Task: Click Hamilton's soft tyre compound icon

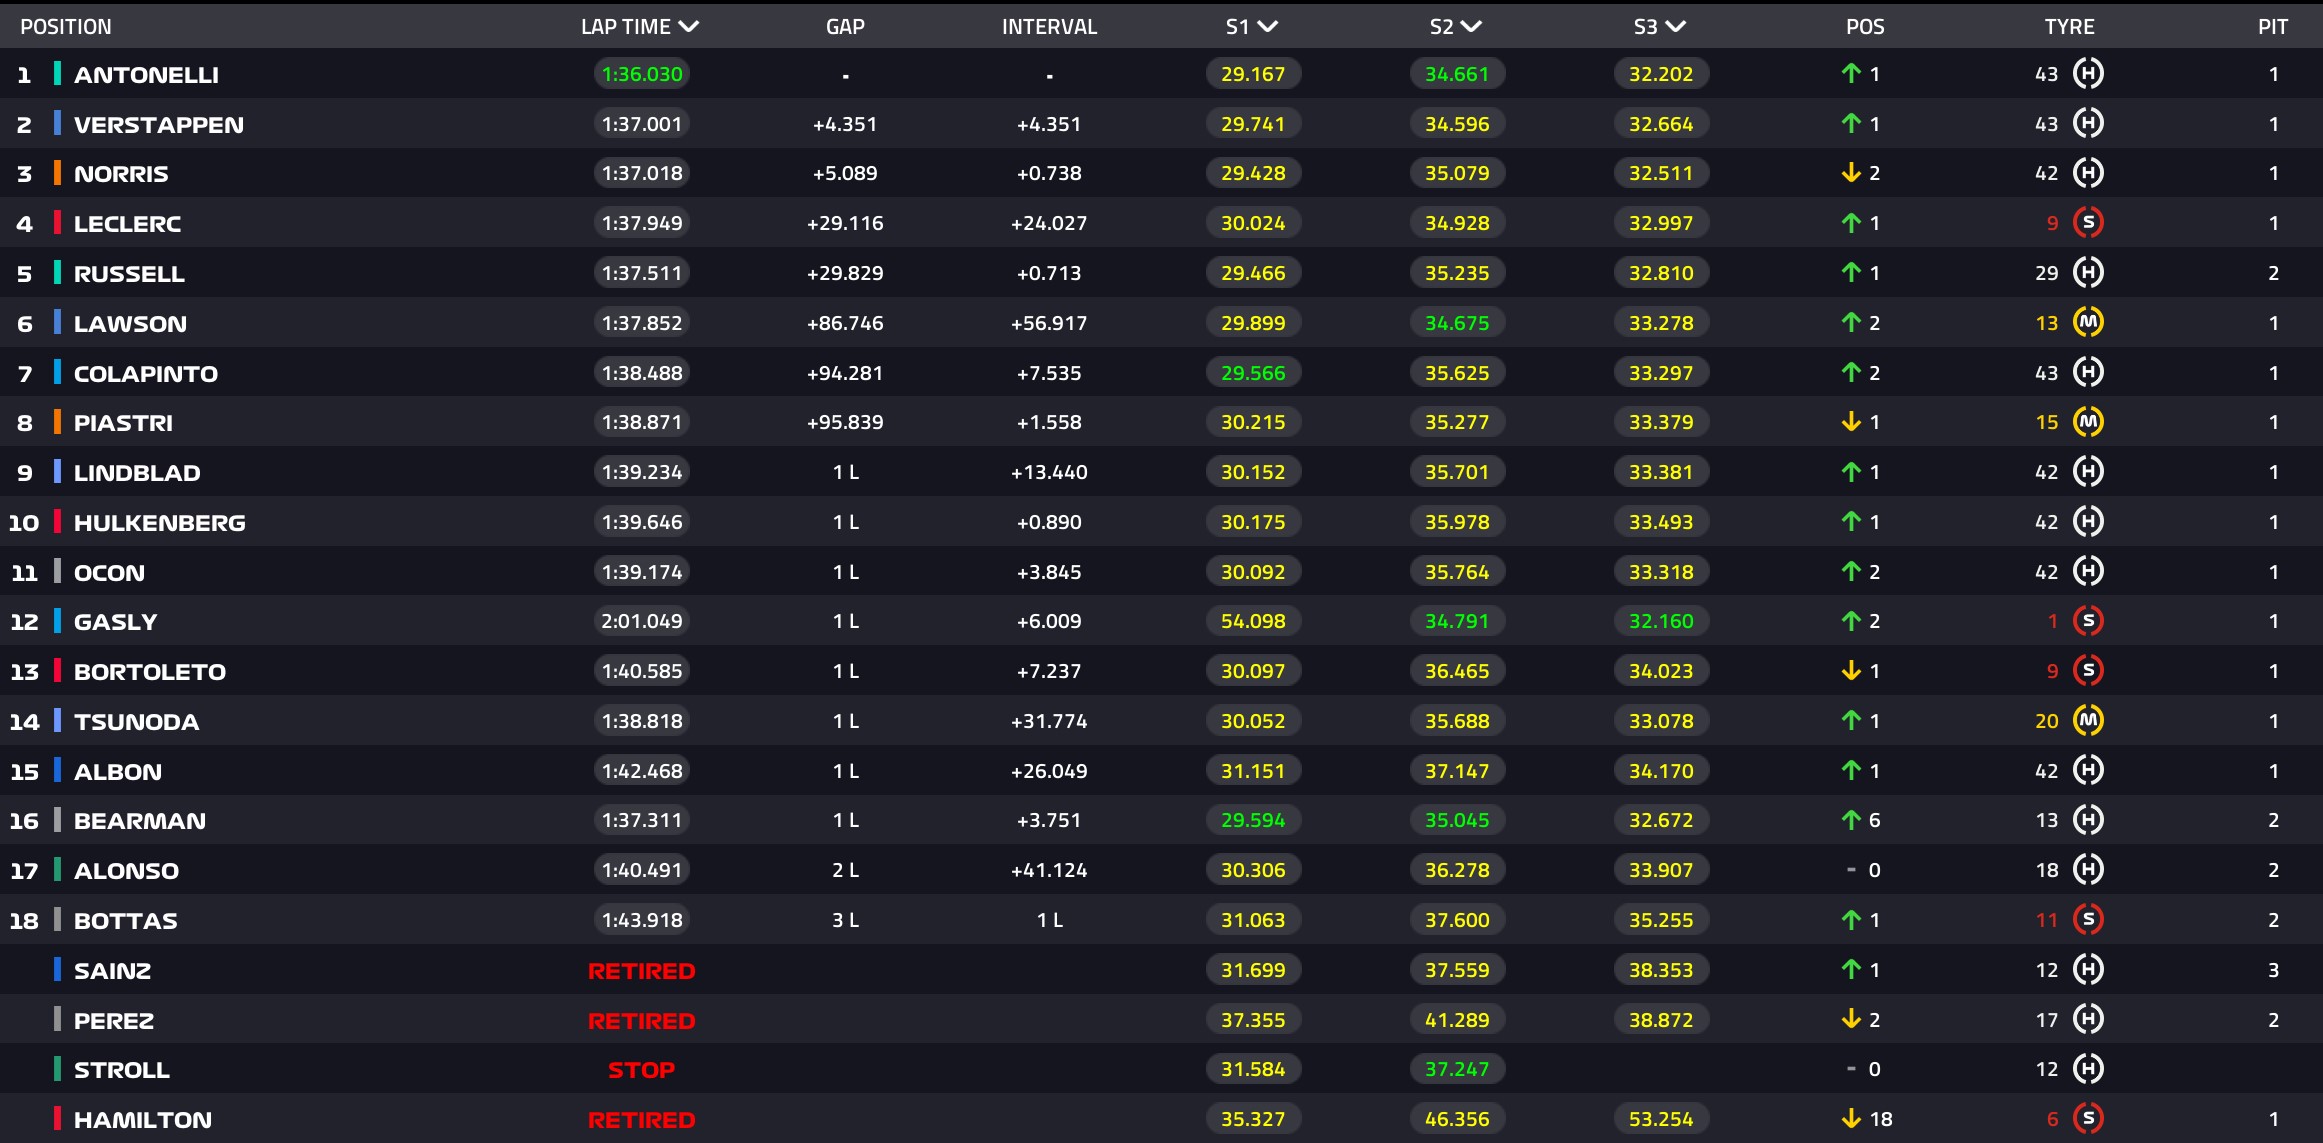Action: (2088, 1118)
